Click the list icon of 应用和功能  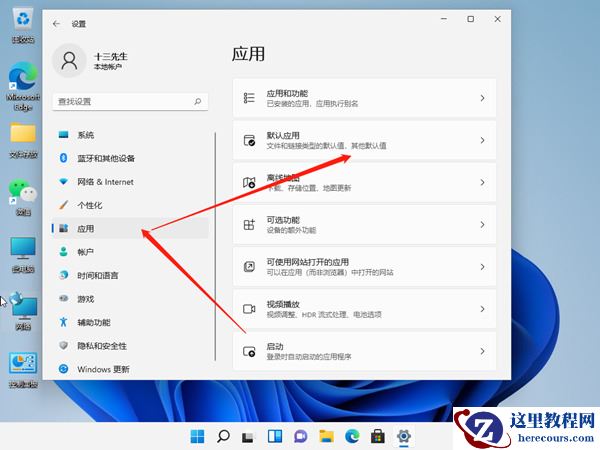click(249, 98)
